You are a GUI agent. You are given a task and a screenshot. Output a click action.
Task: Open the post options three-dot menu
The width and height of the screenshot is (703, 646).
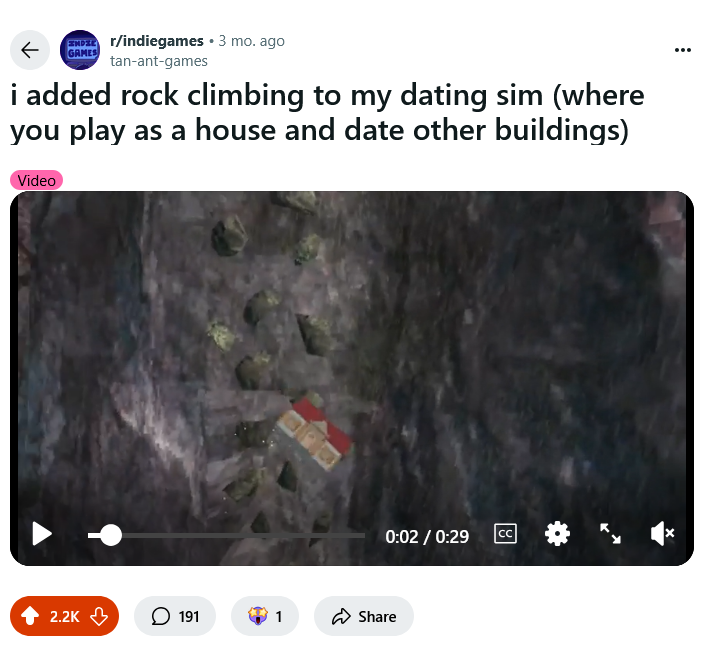pyautogui.click(x=682, y=50)
